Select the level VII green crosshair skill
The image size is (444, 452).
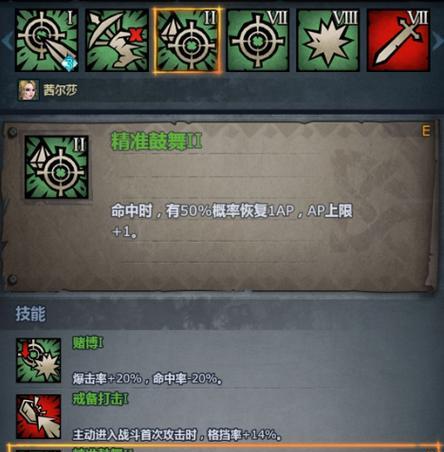pos(258,40)
